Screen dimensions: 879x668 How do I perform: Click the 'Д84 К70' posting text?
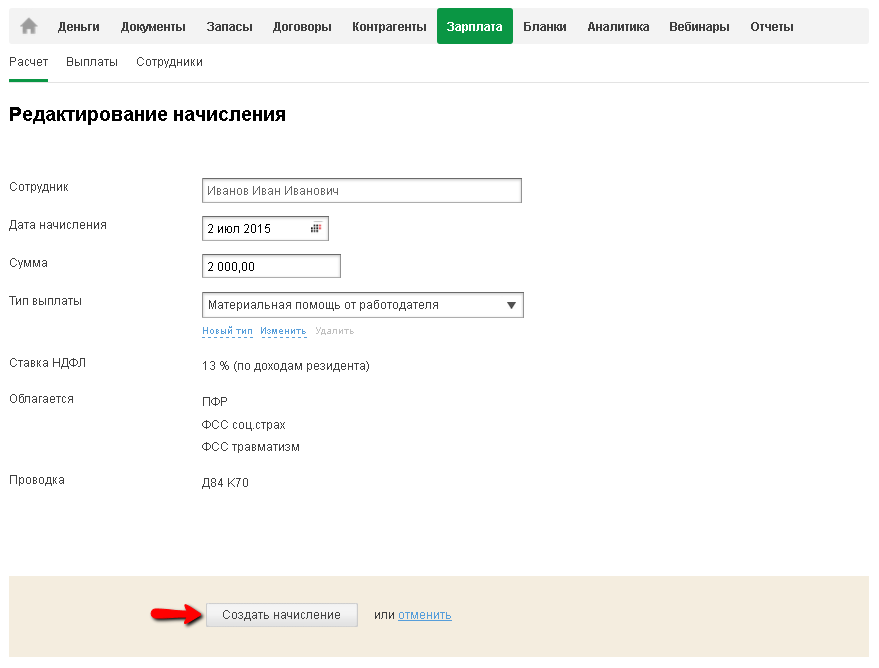225,483
